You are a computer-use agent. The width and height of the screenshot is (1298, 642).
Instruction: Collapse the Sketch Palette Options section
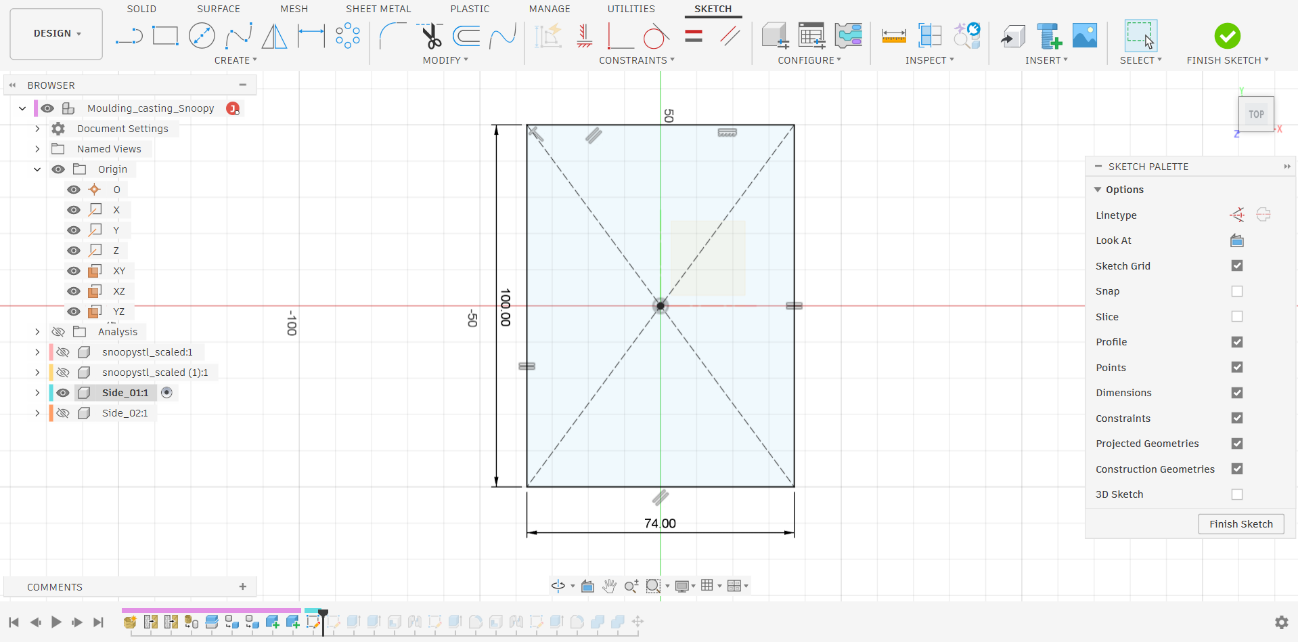tap(1098, 189)
